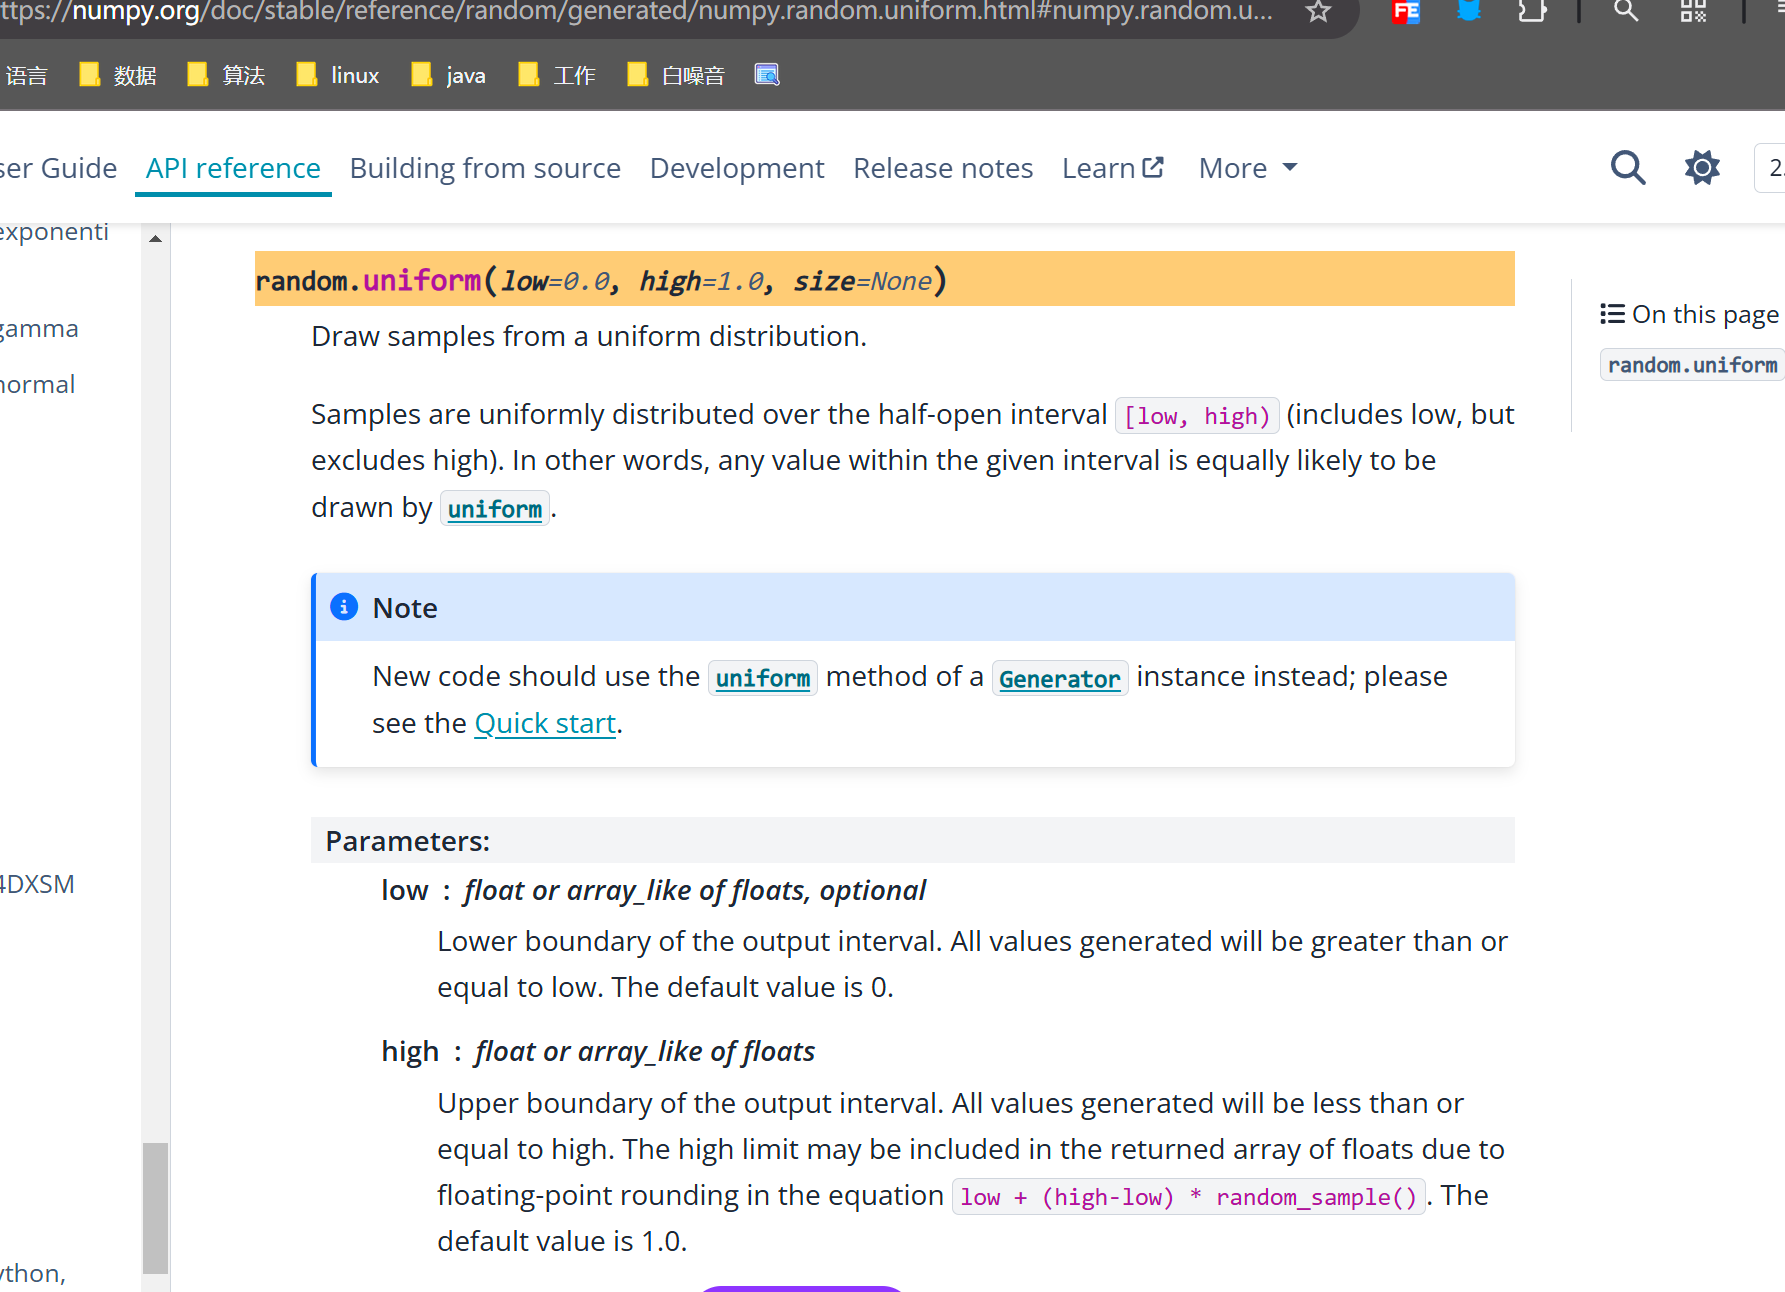This screenshot has height=1292, width=1785.
Task: Select the API reference tab
Action: [x=233, y=168]
